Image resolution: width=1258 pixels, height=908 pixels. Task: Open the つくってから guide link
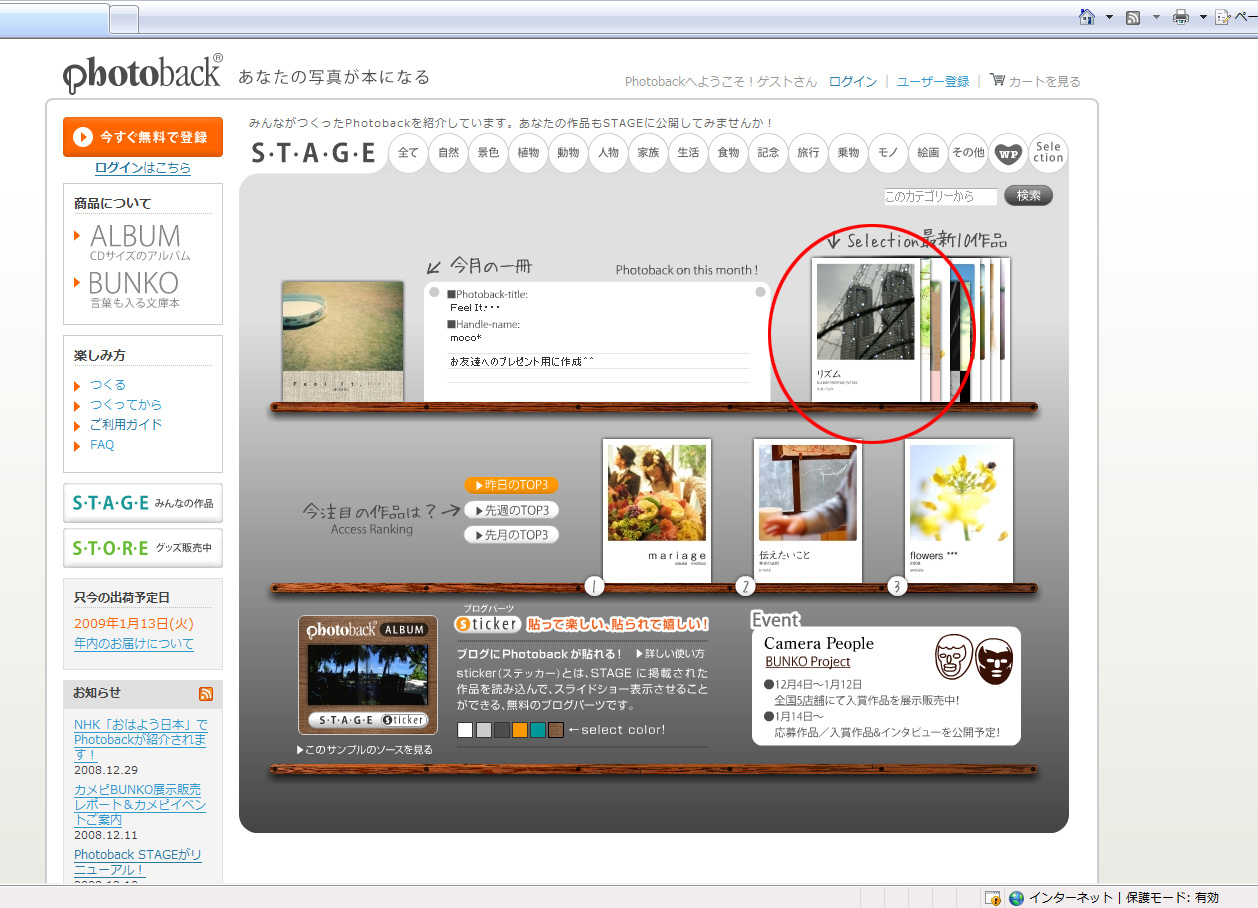point(126,405)
